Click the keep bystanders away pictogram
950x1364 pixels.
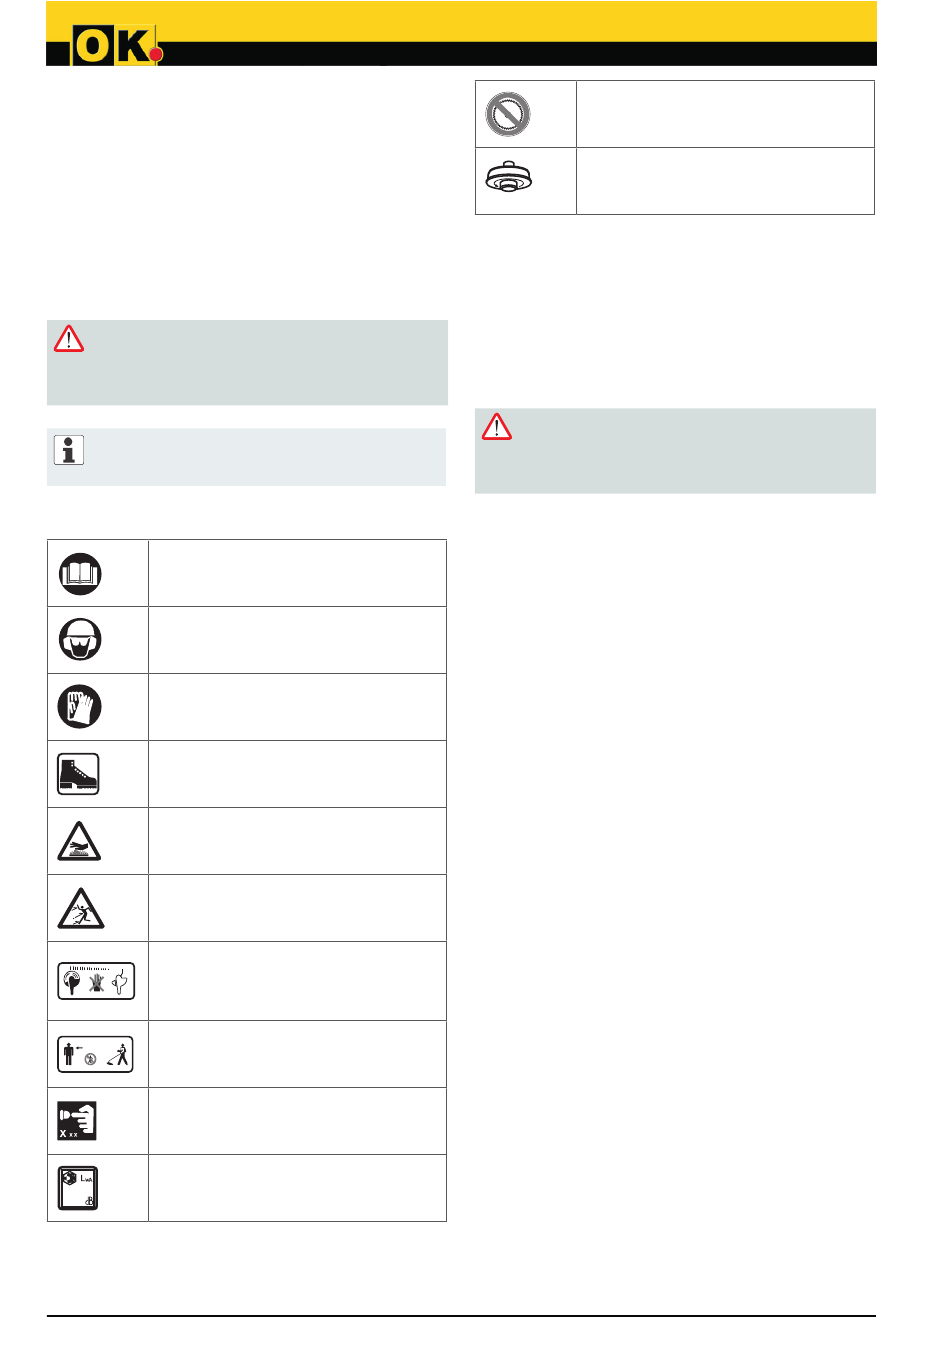click(95, 1054)
